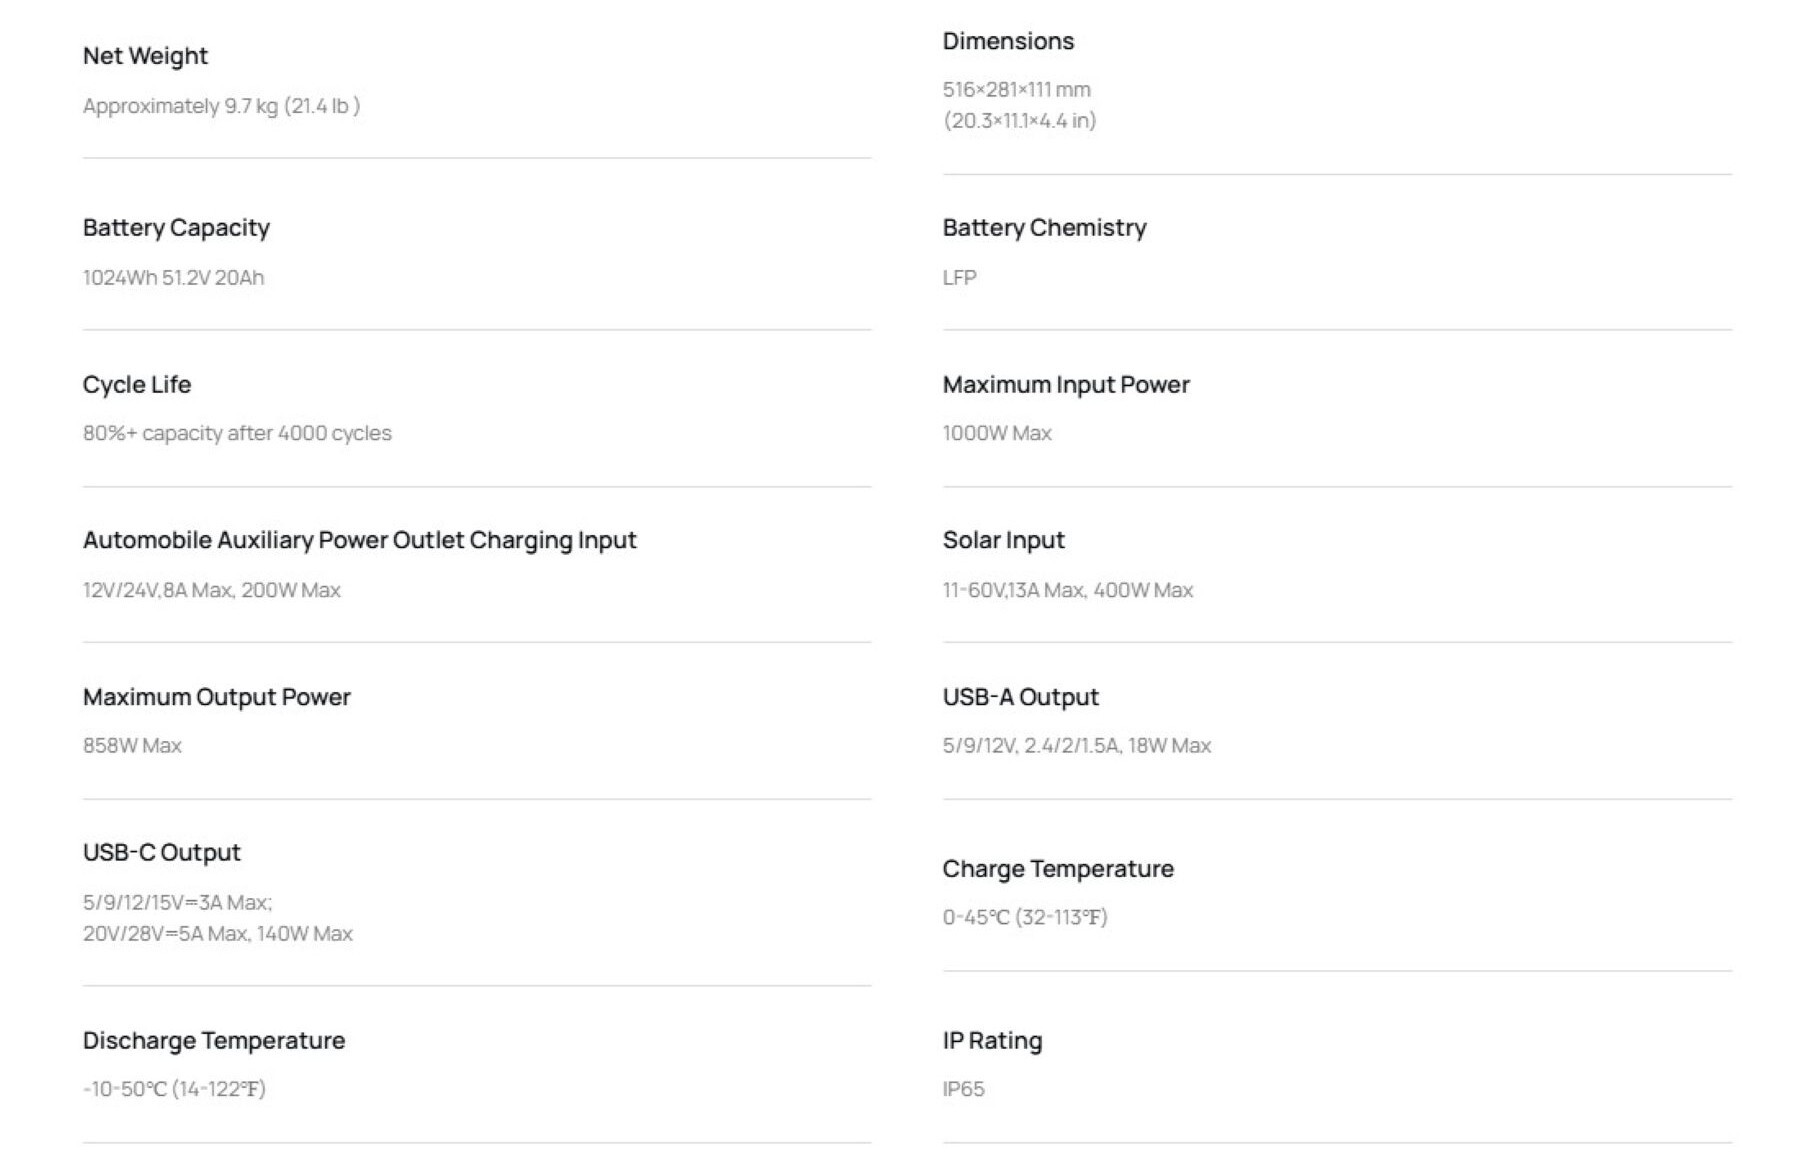The height and width of the screenshot is (1162, 1800).
Task: Click the Charge Temperature heading
Action: click(x=1058, y=869)
